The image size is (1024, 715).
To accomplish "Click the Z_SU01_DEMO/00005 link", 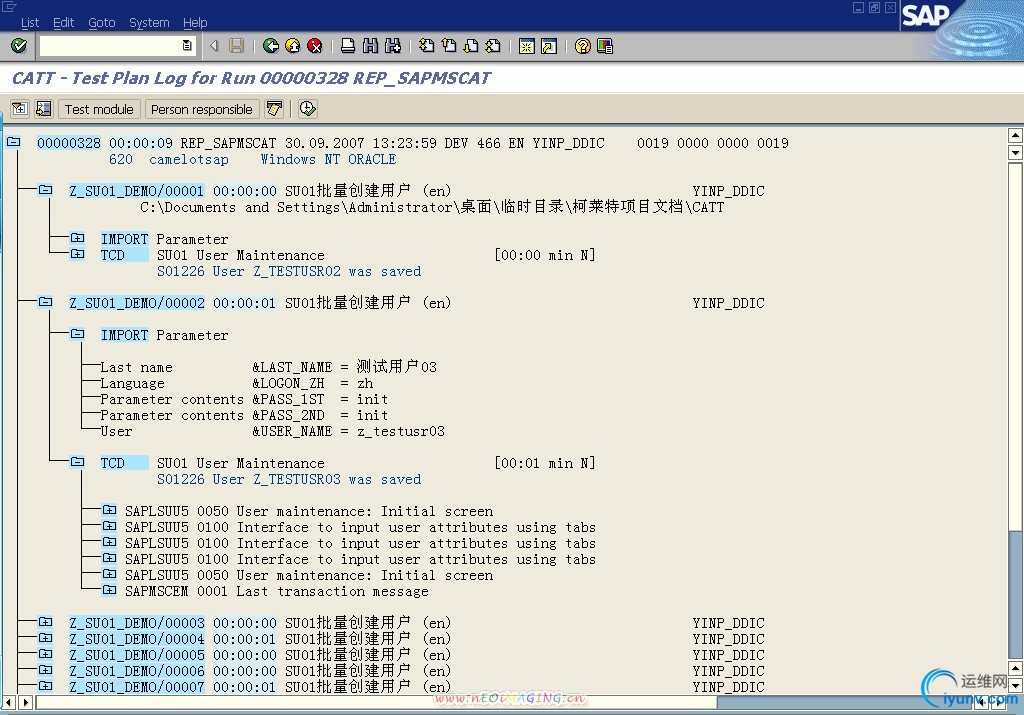I will click(136, 655).
